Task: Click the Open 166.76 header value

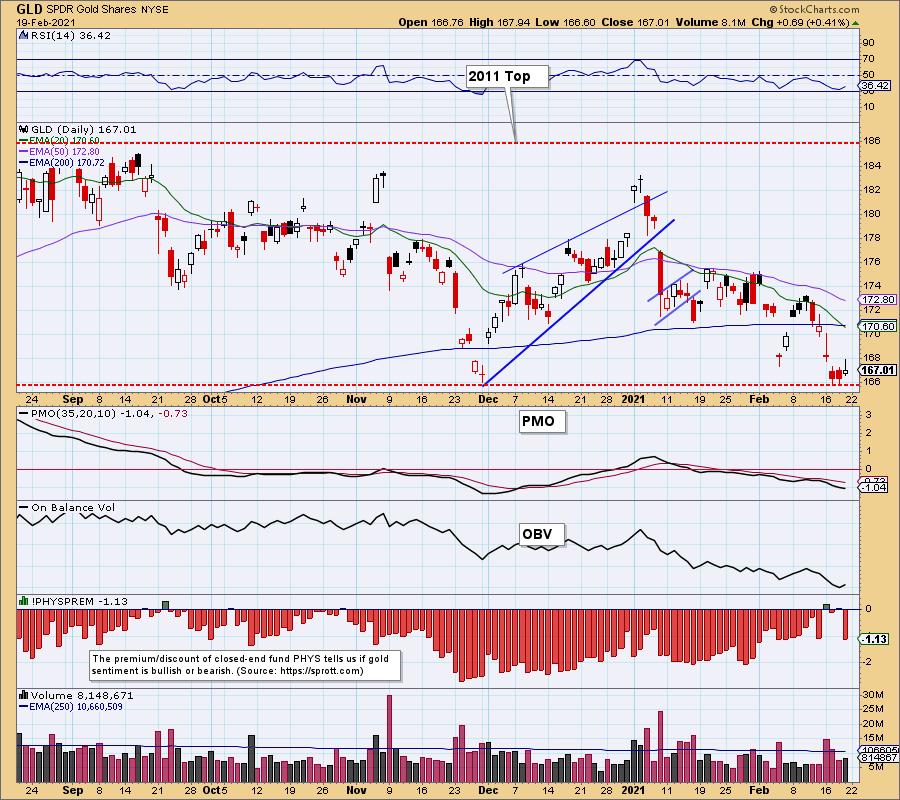Action: tap(430, 22)
